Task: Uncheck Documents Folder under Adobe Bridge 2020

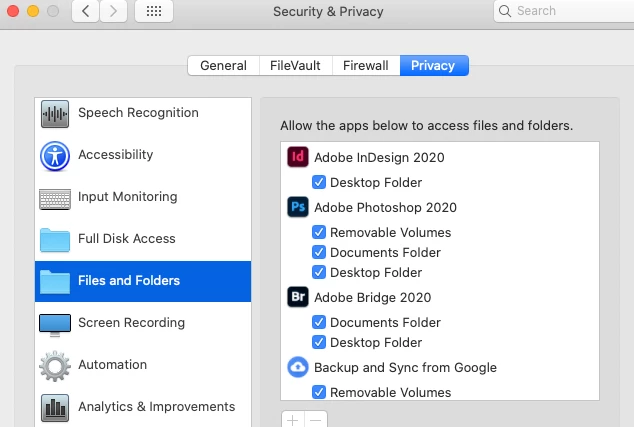Action: (319, 322)
